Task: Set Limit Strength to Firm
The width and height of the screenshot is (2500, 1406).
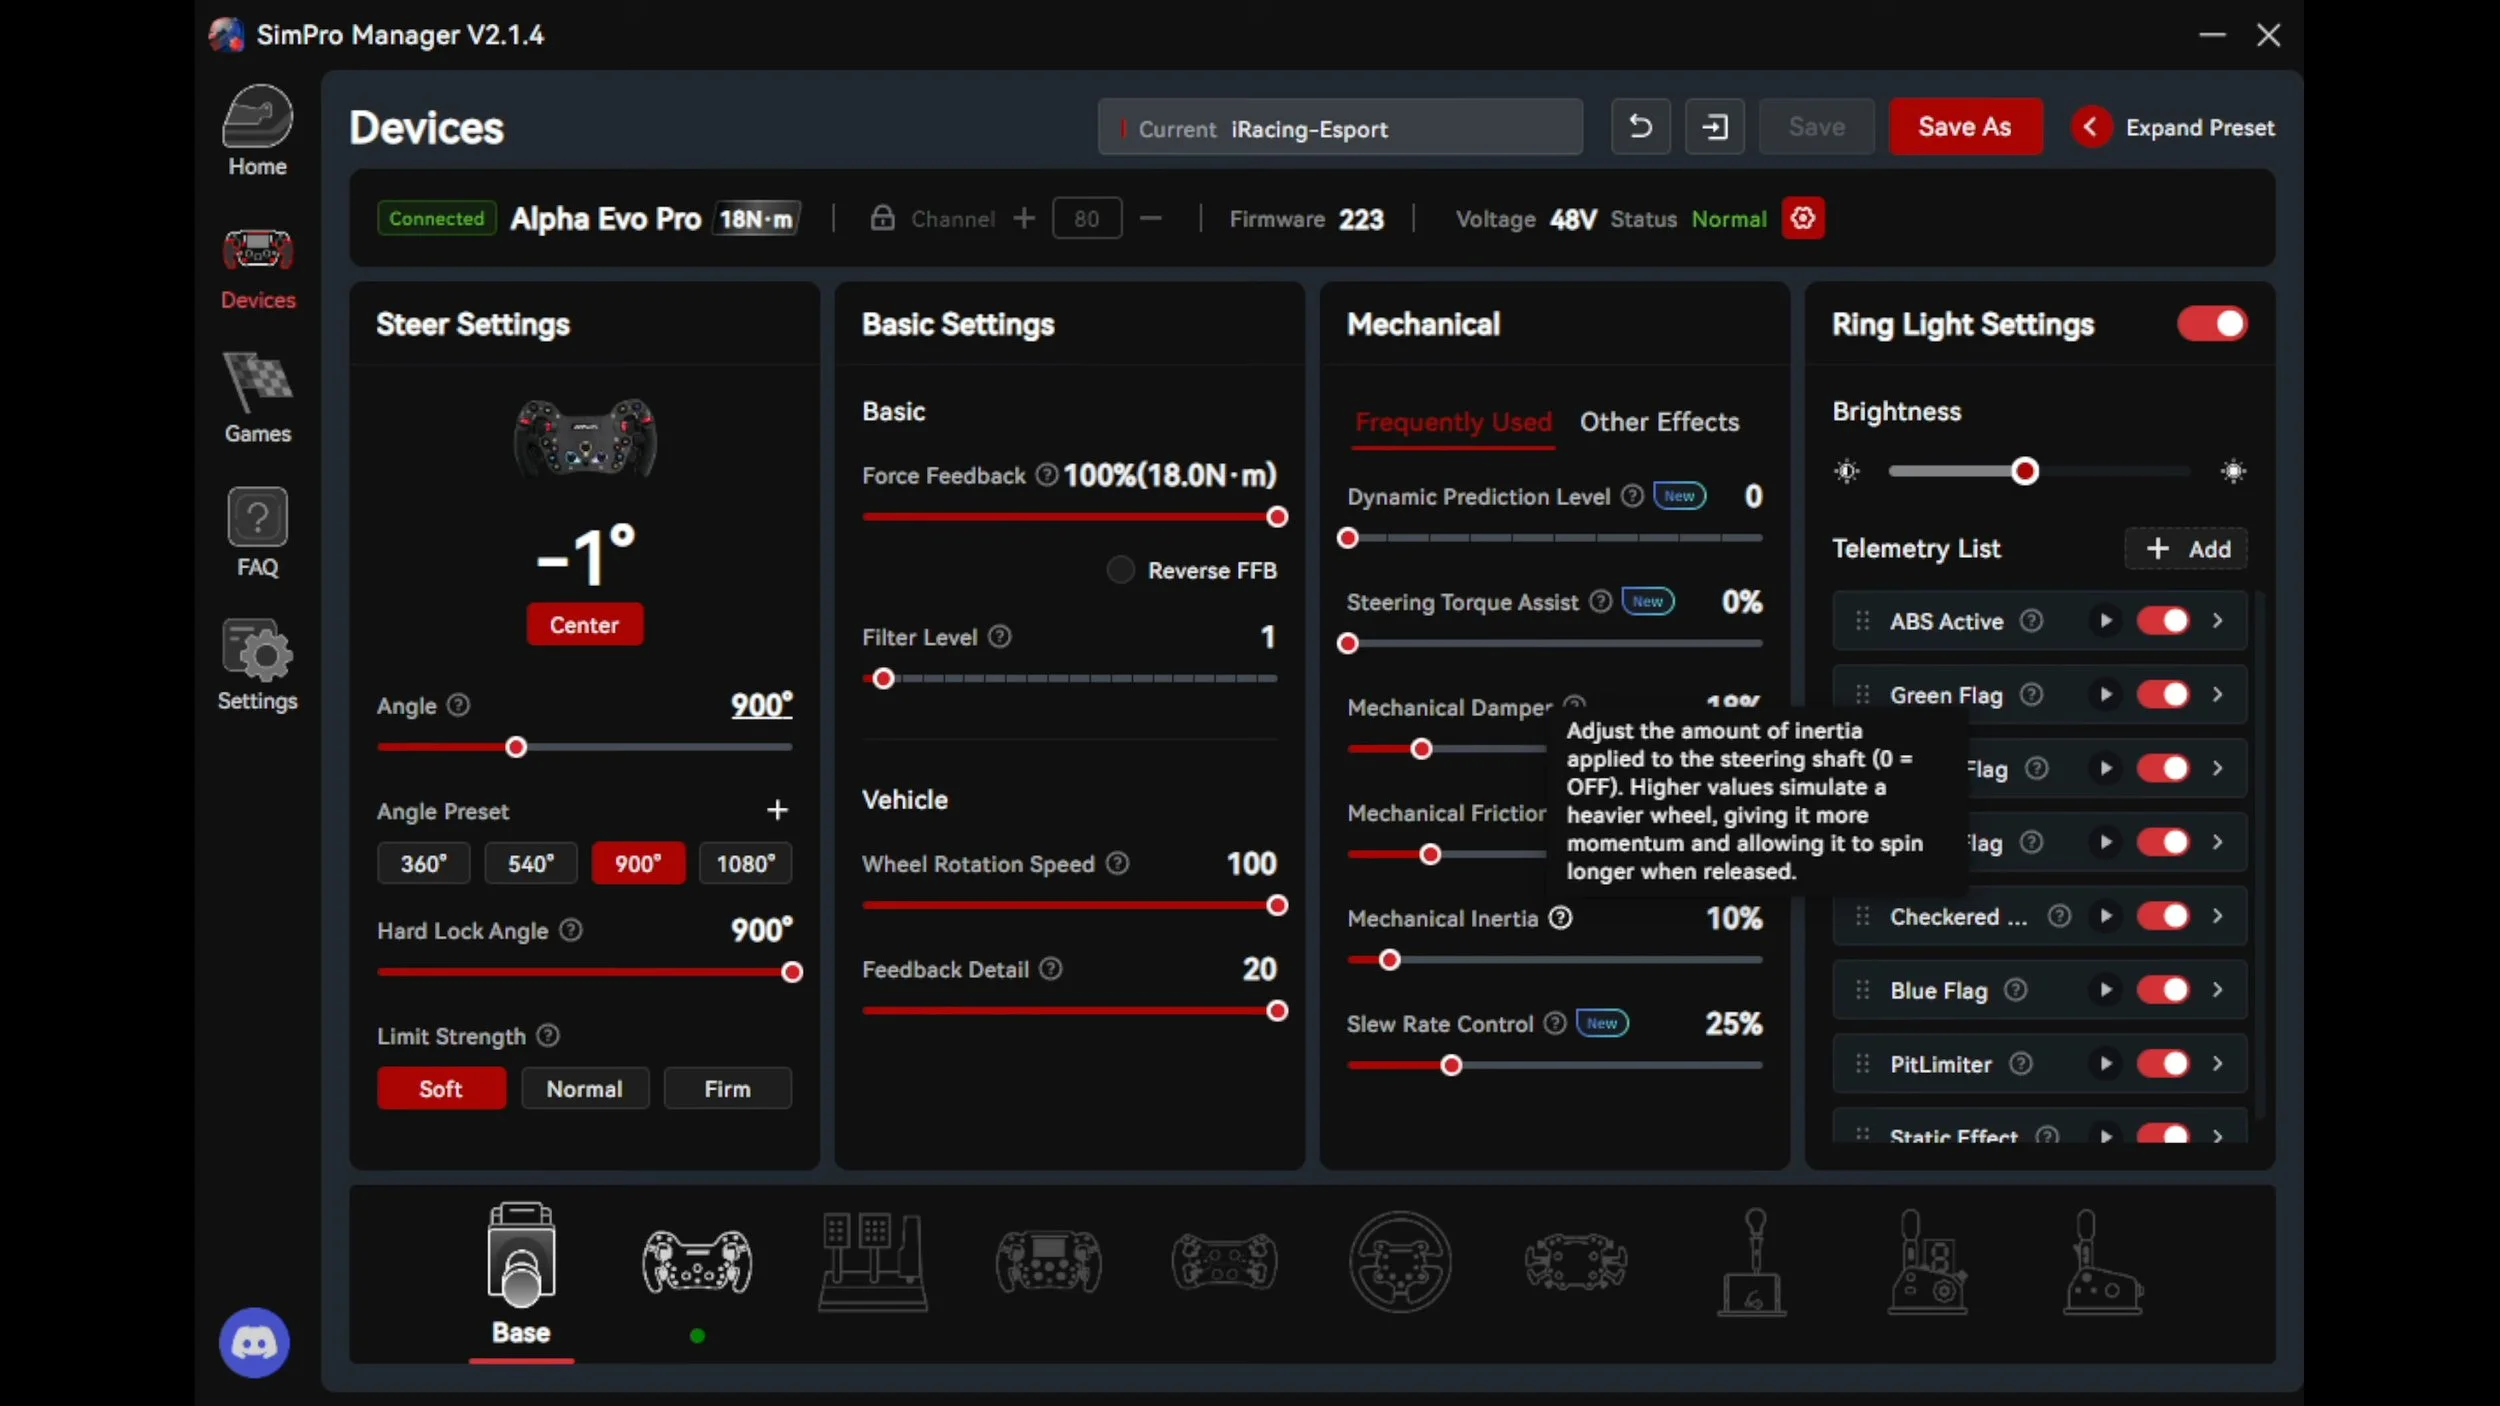Action: [727, 1089]
